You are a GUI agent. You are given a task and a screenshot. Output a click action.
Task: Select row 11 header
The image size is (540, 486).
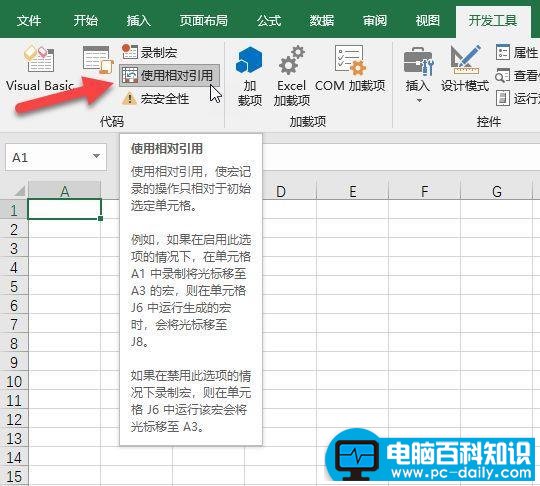pyautogui.click(x=14, y=400)
